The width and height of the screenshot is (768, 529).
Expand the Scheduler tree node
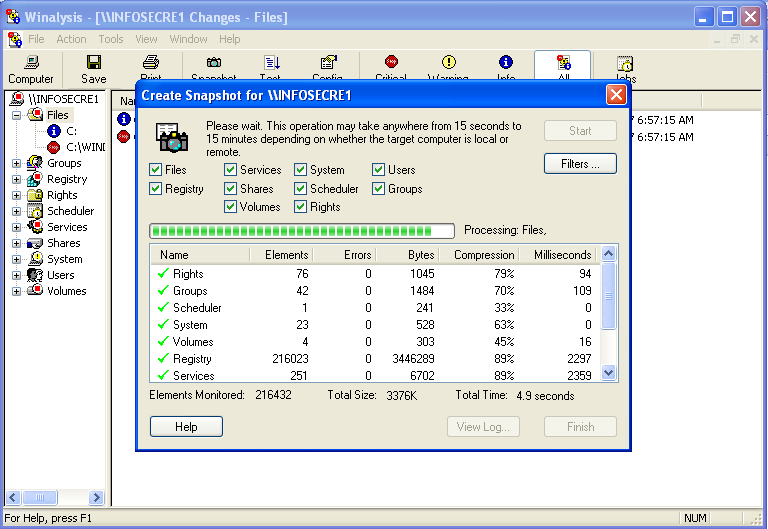[x=16, y=212]
